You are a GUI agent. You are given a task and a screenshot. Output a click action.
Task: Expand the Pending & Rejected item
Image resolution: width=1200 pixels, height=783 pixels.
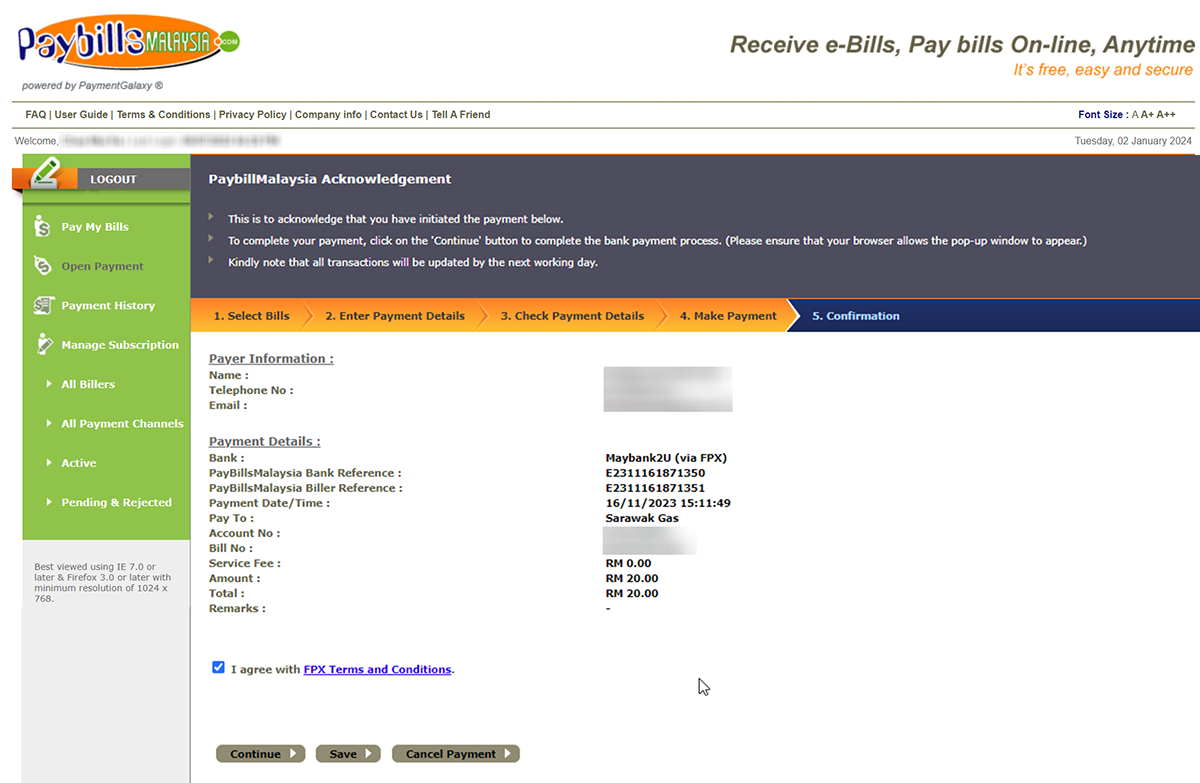pyautogui.click(x=116, y=502)
